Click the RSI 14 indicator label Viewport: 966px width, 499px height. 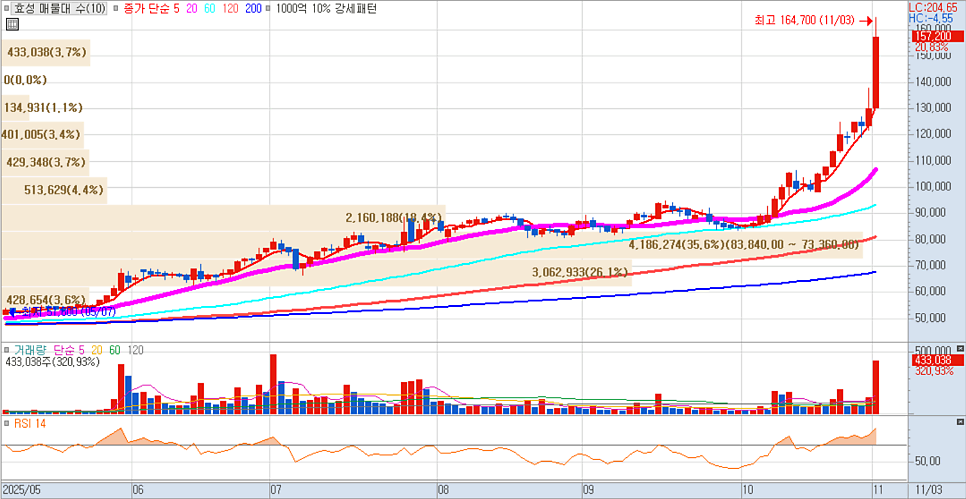point(30,423)
